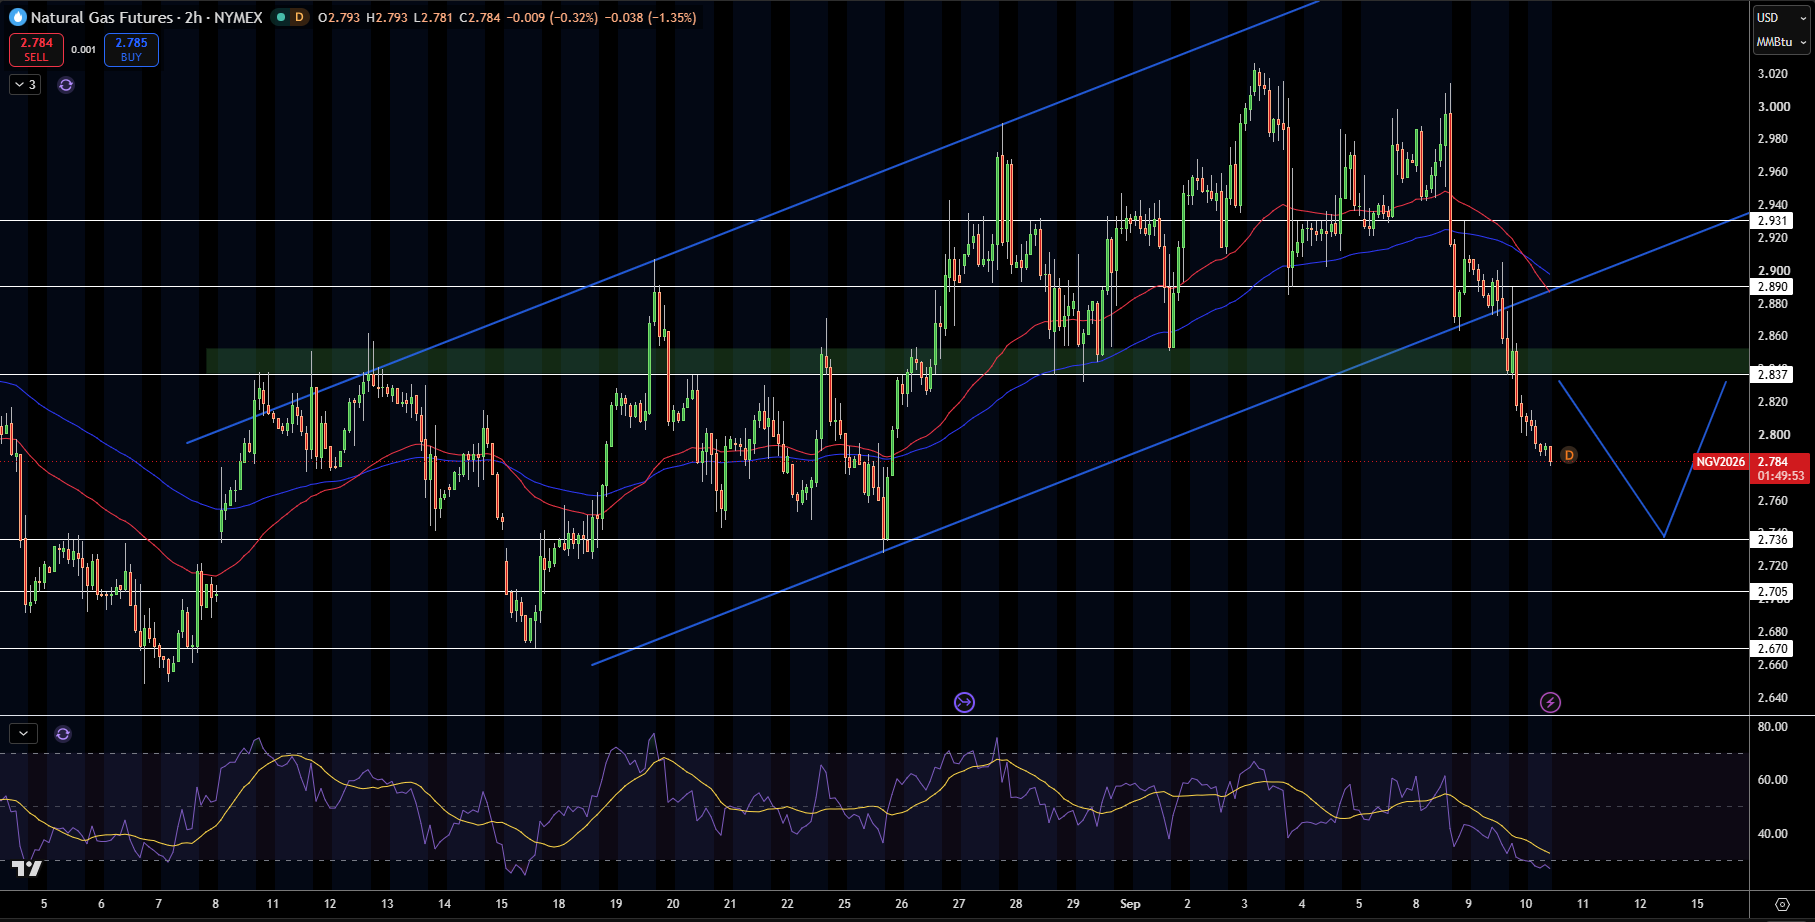Click the Natural Gas droplet symbol icon
The height and width of the screenshot is (922, 1815).
(17, 17)
